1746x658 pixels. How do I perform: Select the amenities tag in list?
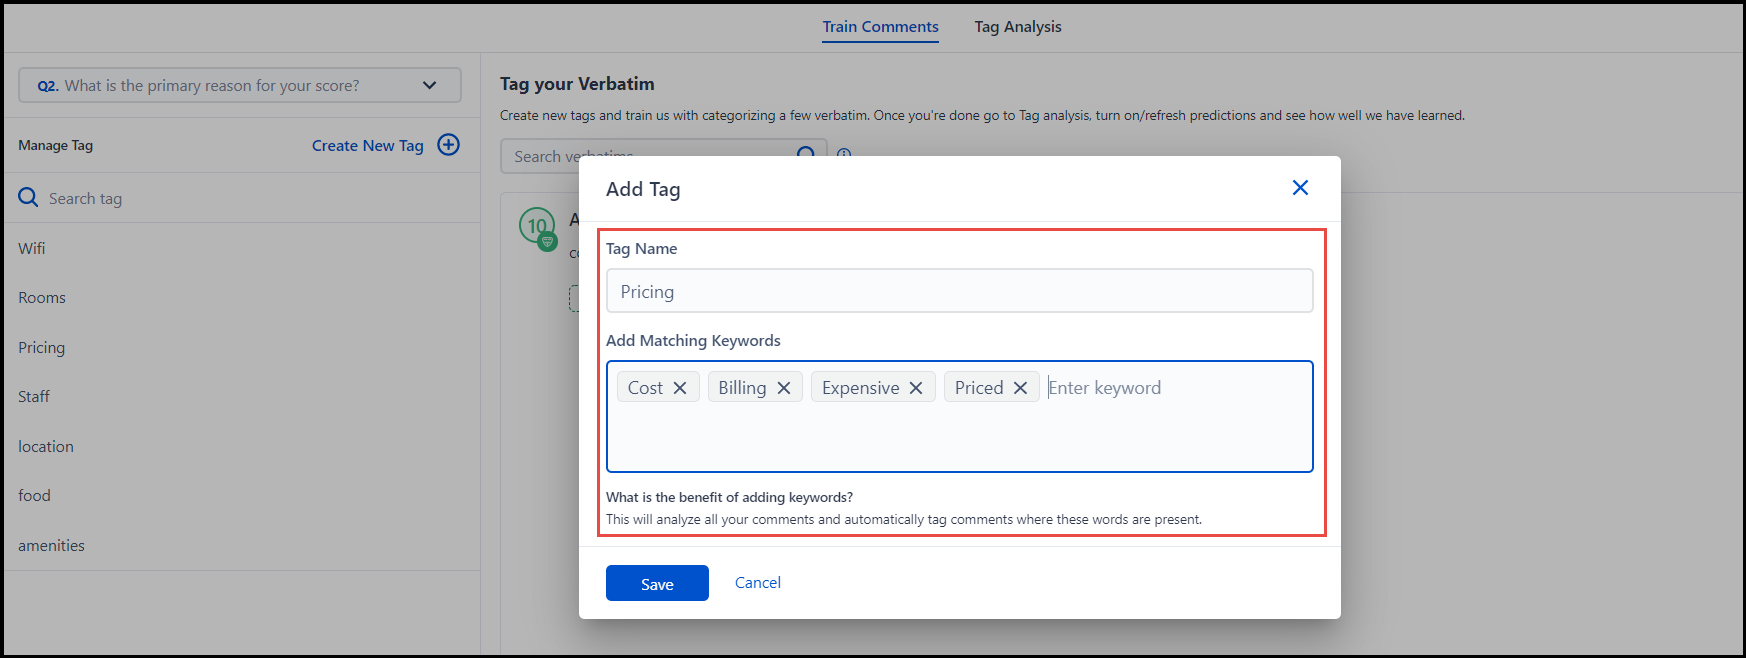[x=51, y=546]
